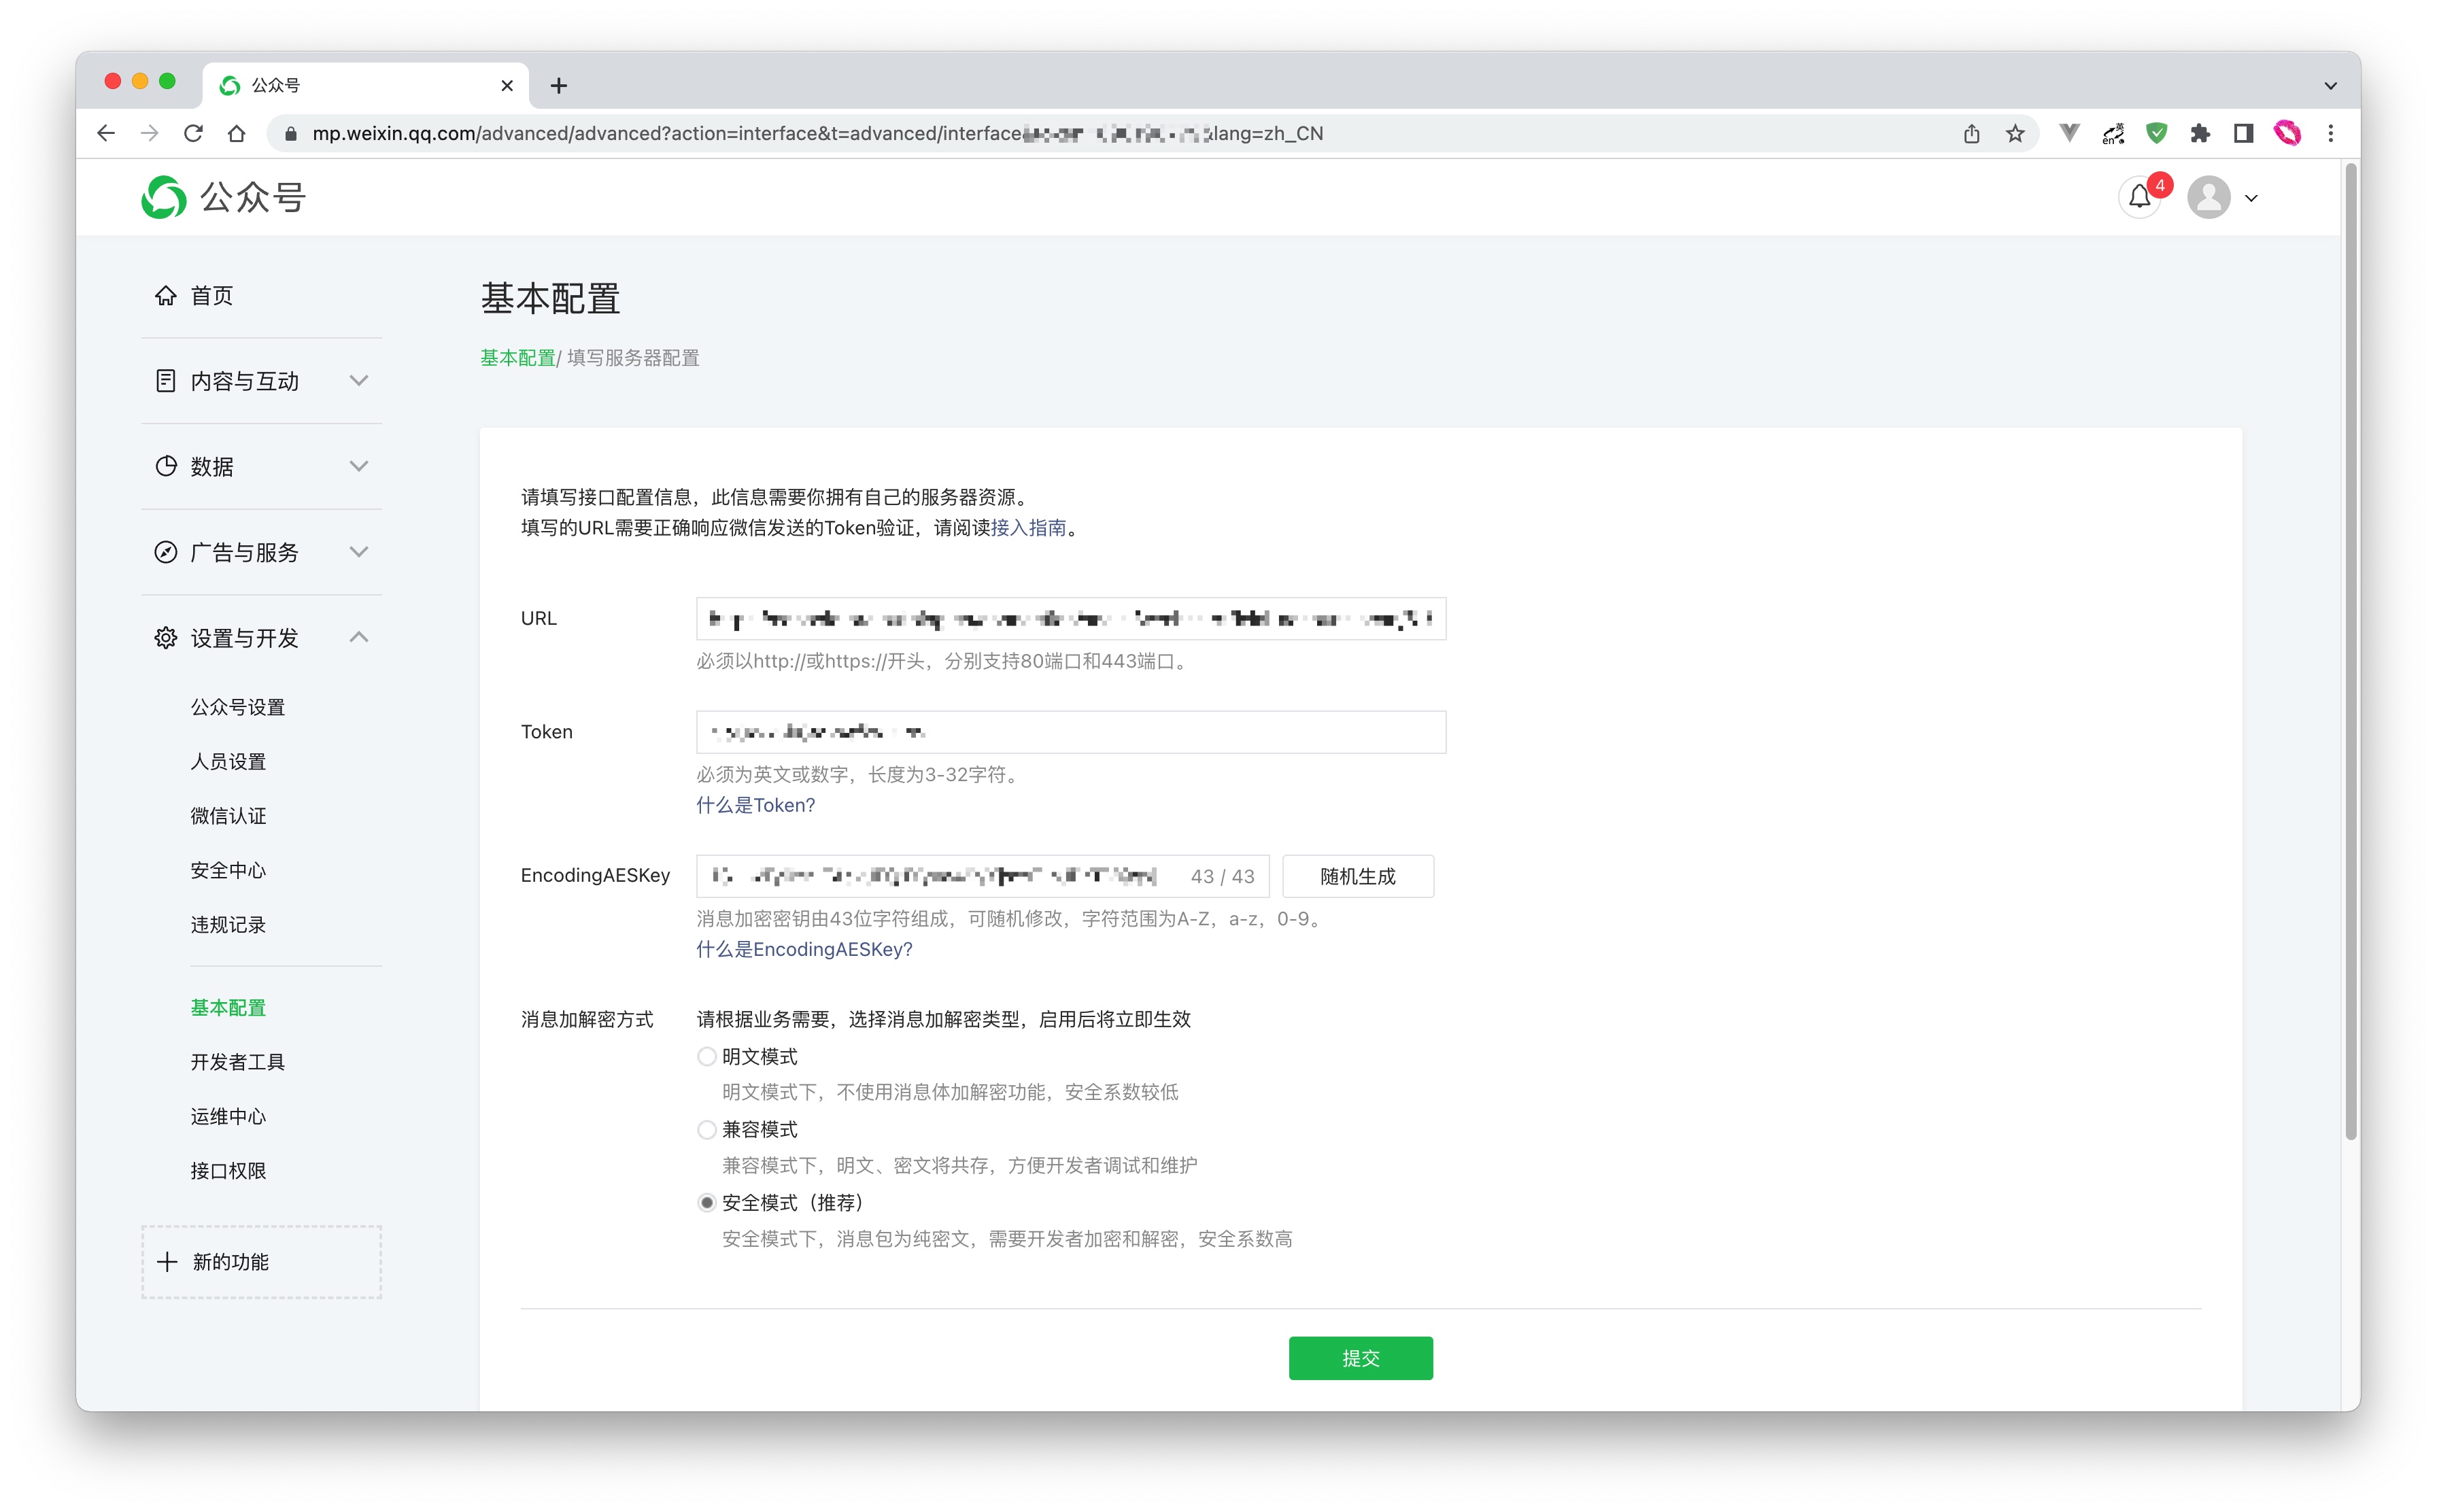Select 安全模式（推荐）radio option
The image size is (2437, 1512).
tap(707, 1202)
